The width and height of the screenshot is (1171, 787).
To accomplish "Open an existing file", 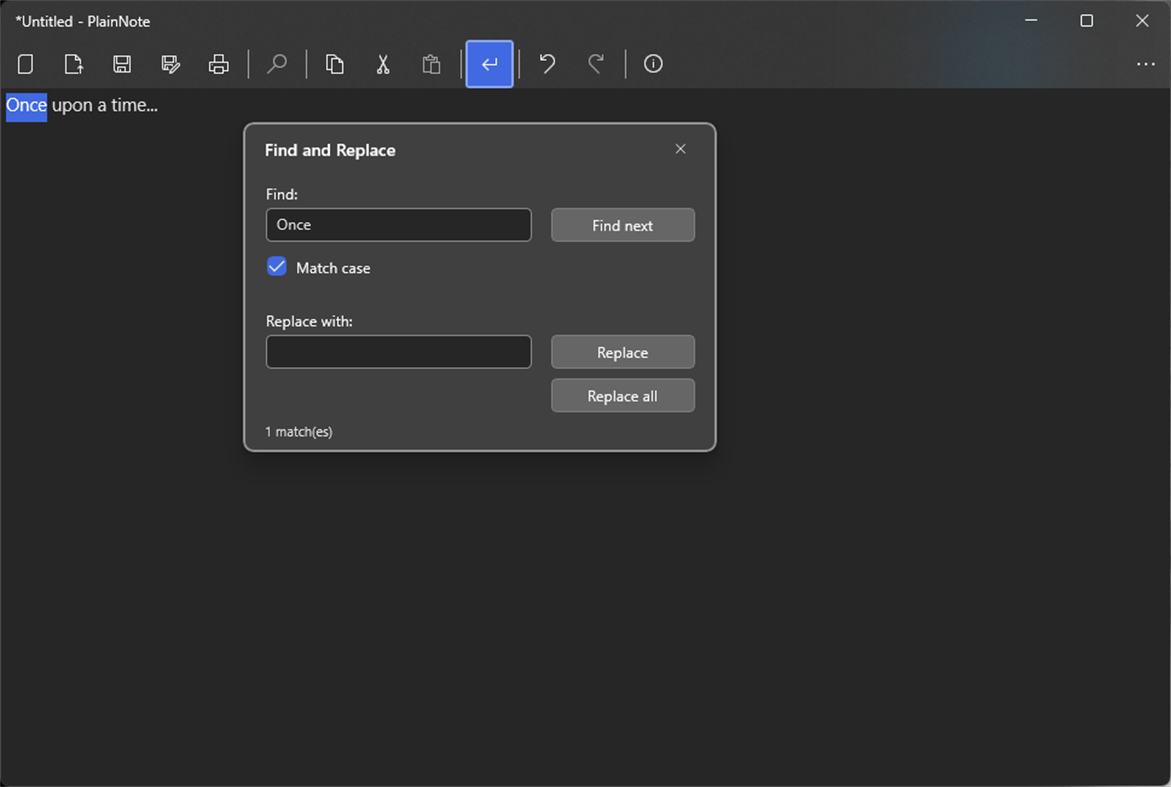I will pos(73,64).
